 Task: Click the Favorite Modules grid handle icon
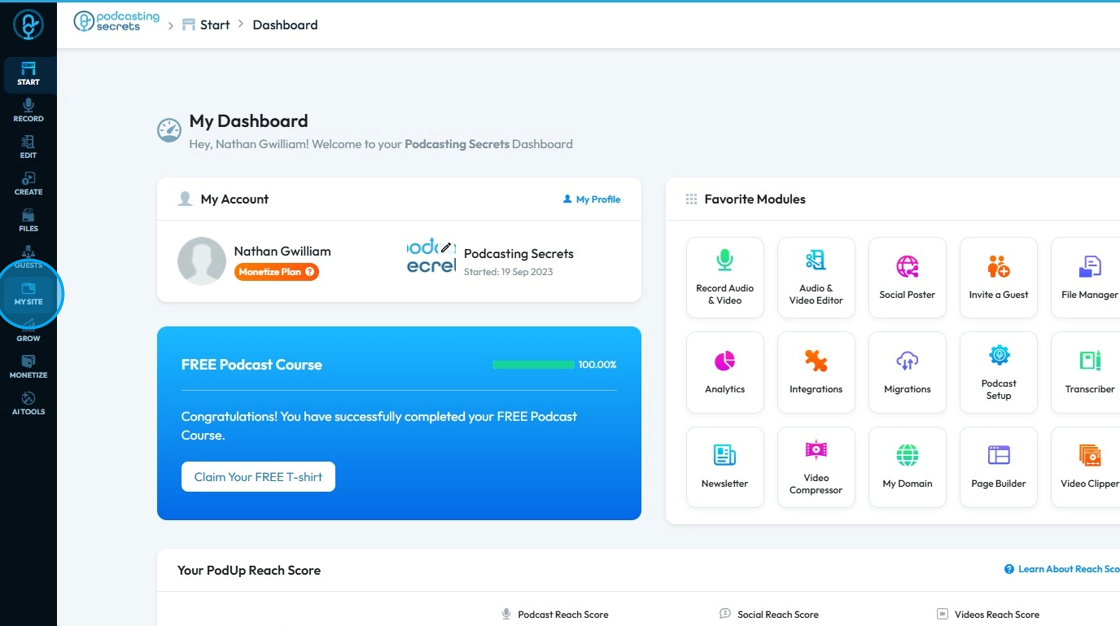(x=691, y=199)
